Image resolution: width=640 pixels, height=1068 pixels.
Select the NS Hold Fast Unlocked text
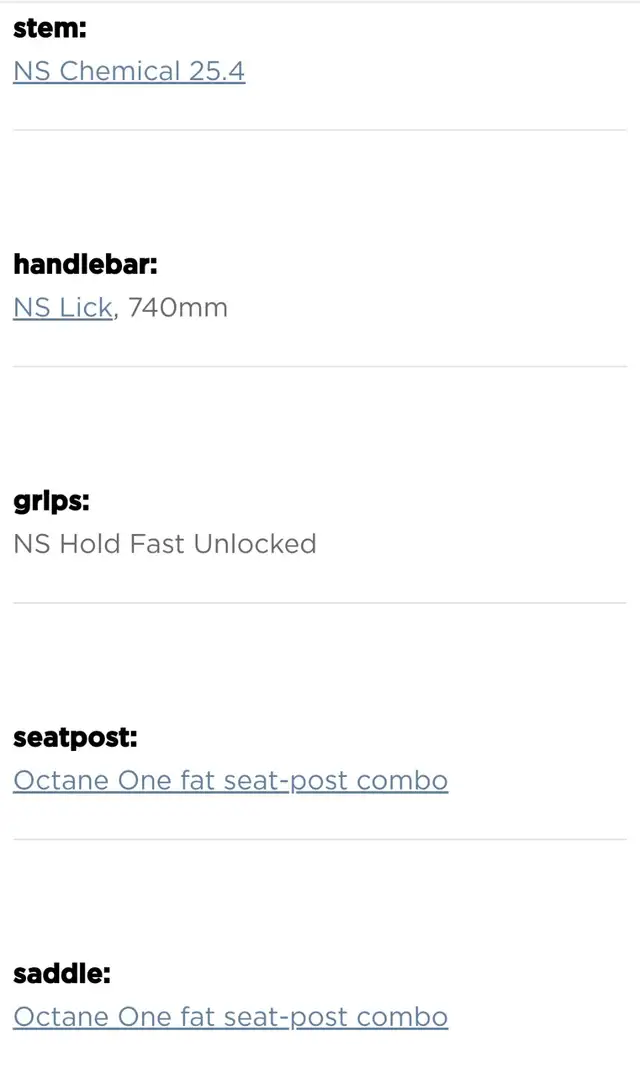point(165,544)
